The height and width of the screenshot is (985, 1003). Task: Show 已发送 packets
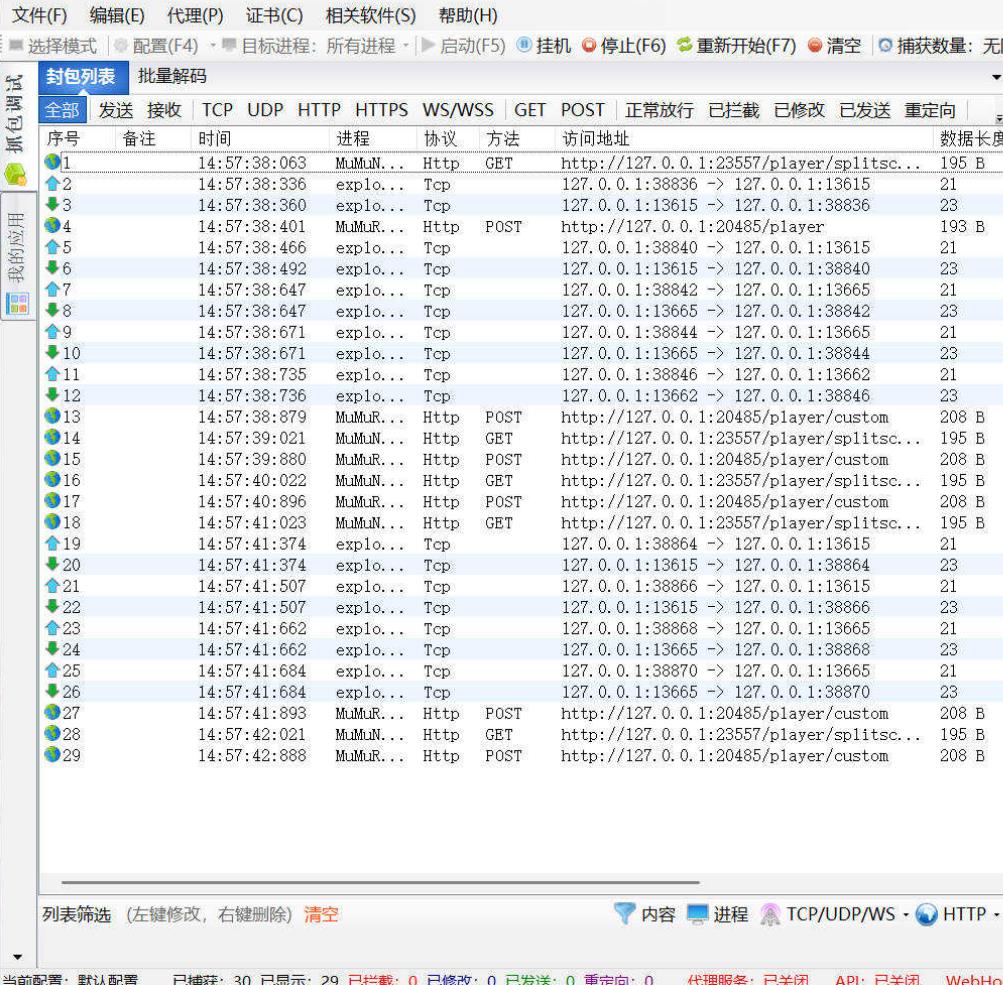click(x=865, y=110)
